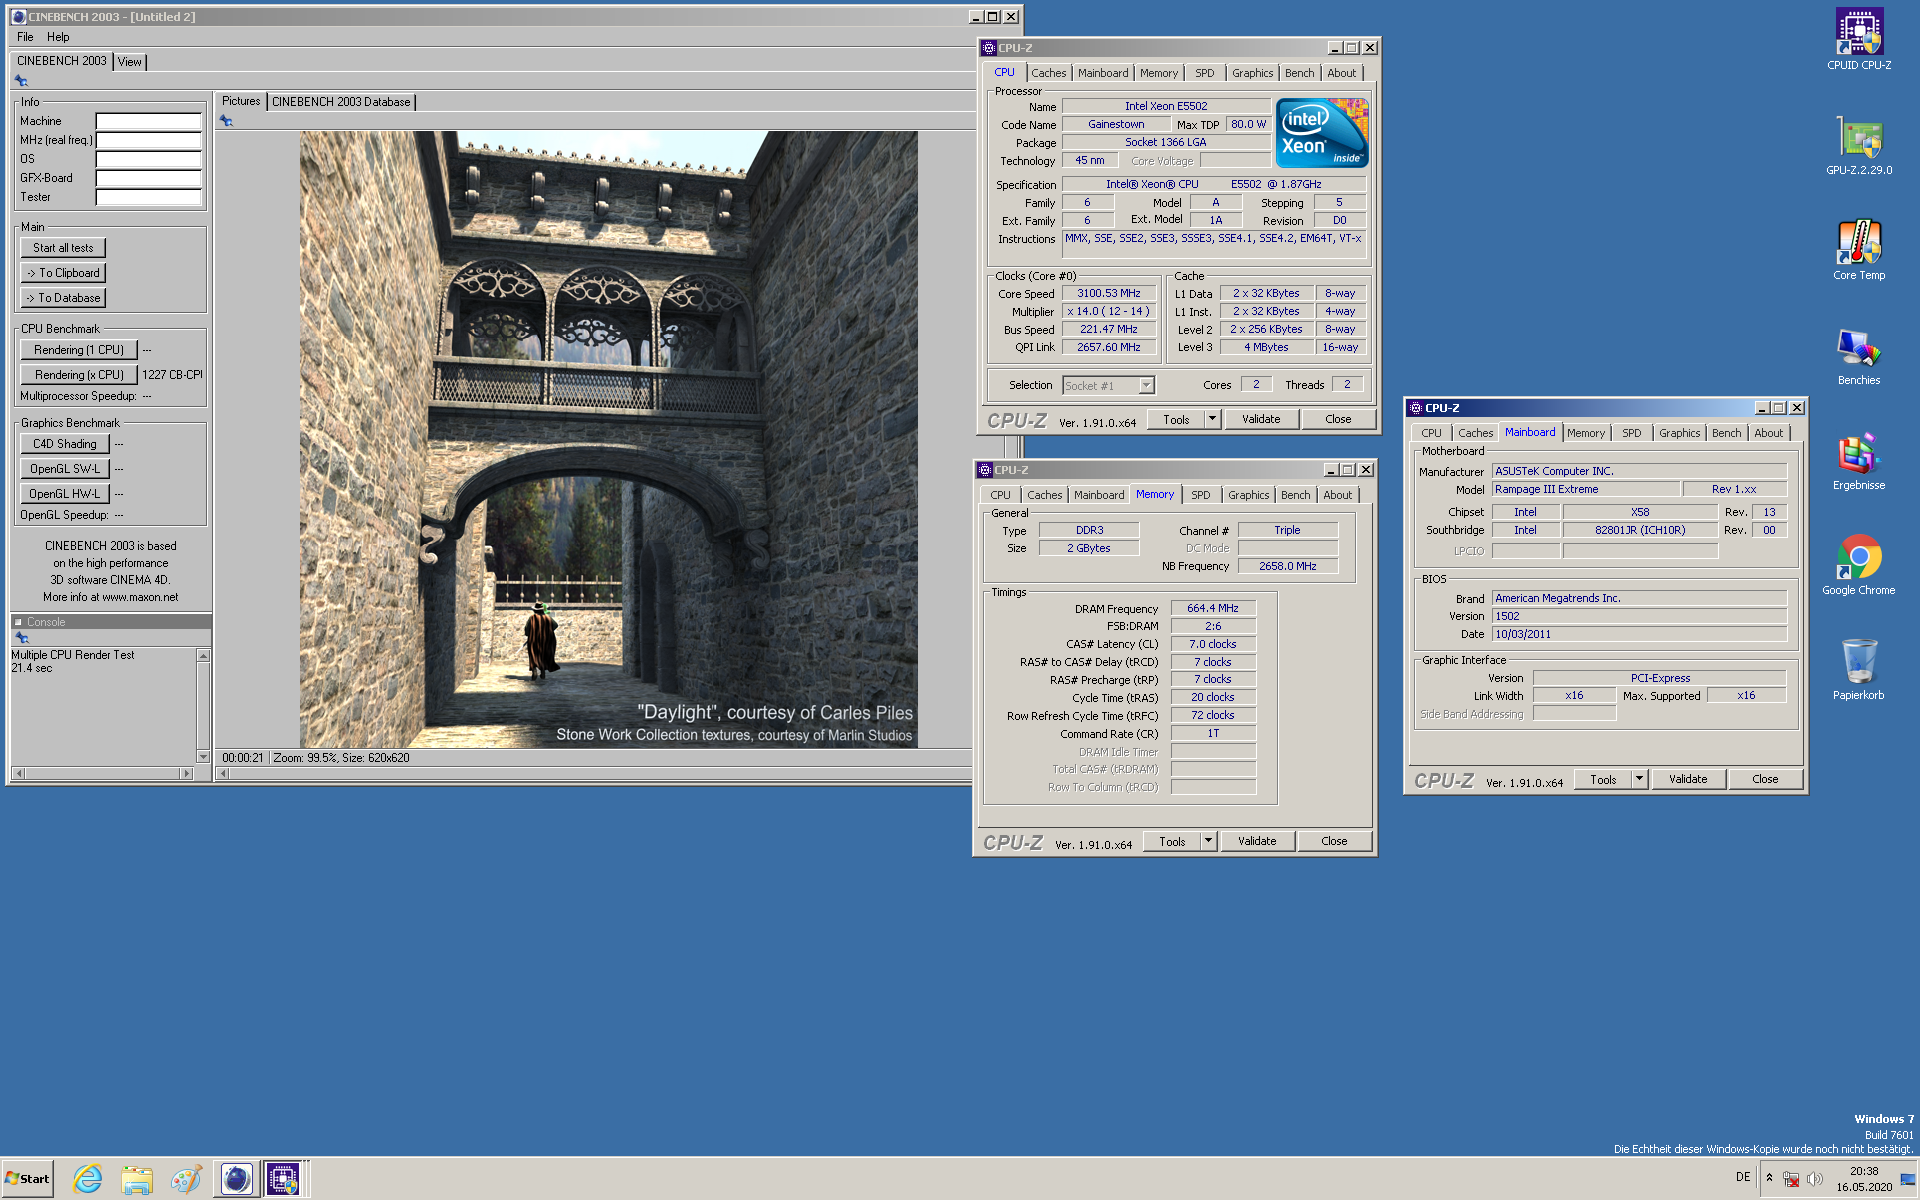Image resolution: width=1920 pixels, height=1200 pixels.
Task: Run OpenGL HW-L benchmark
Action: coord(65,494)
